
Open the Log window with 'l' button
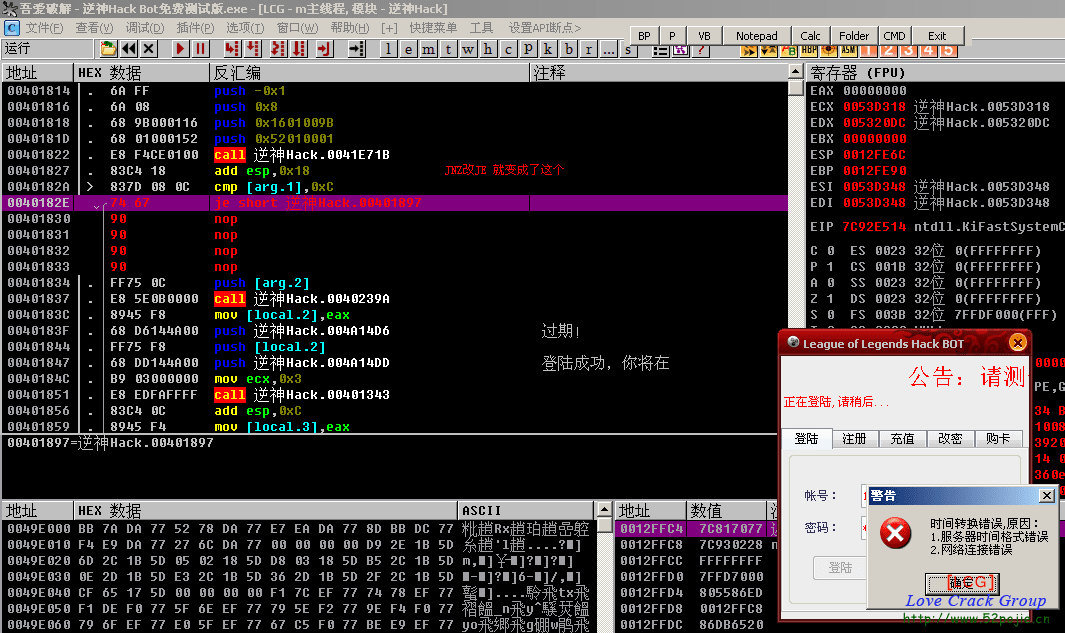click(388, 49)
